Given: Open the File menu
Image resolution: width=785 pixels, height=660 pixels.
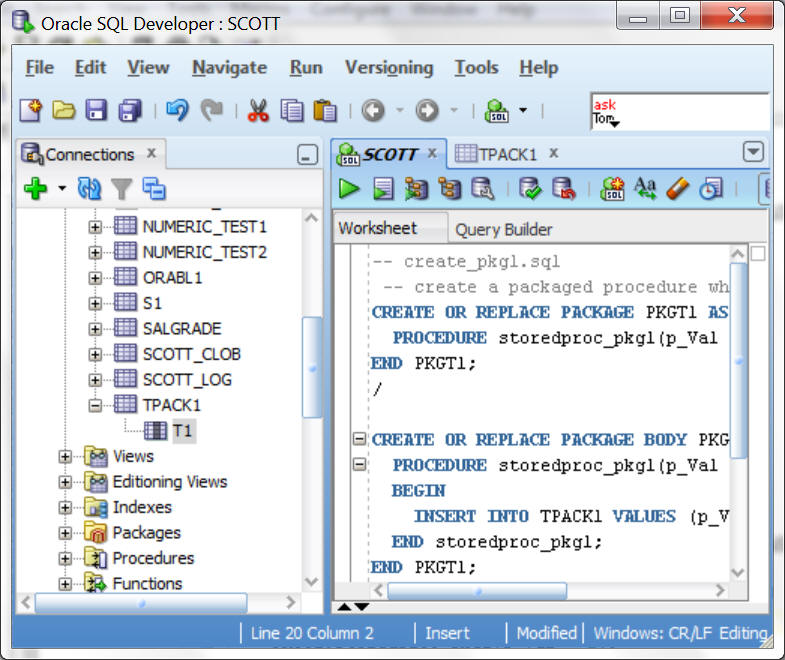Looking at the screenshot, I should (x=40, y=68).
